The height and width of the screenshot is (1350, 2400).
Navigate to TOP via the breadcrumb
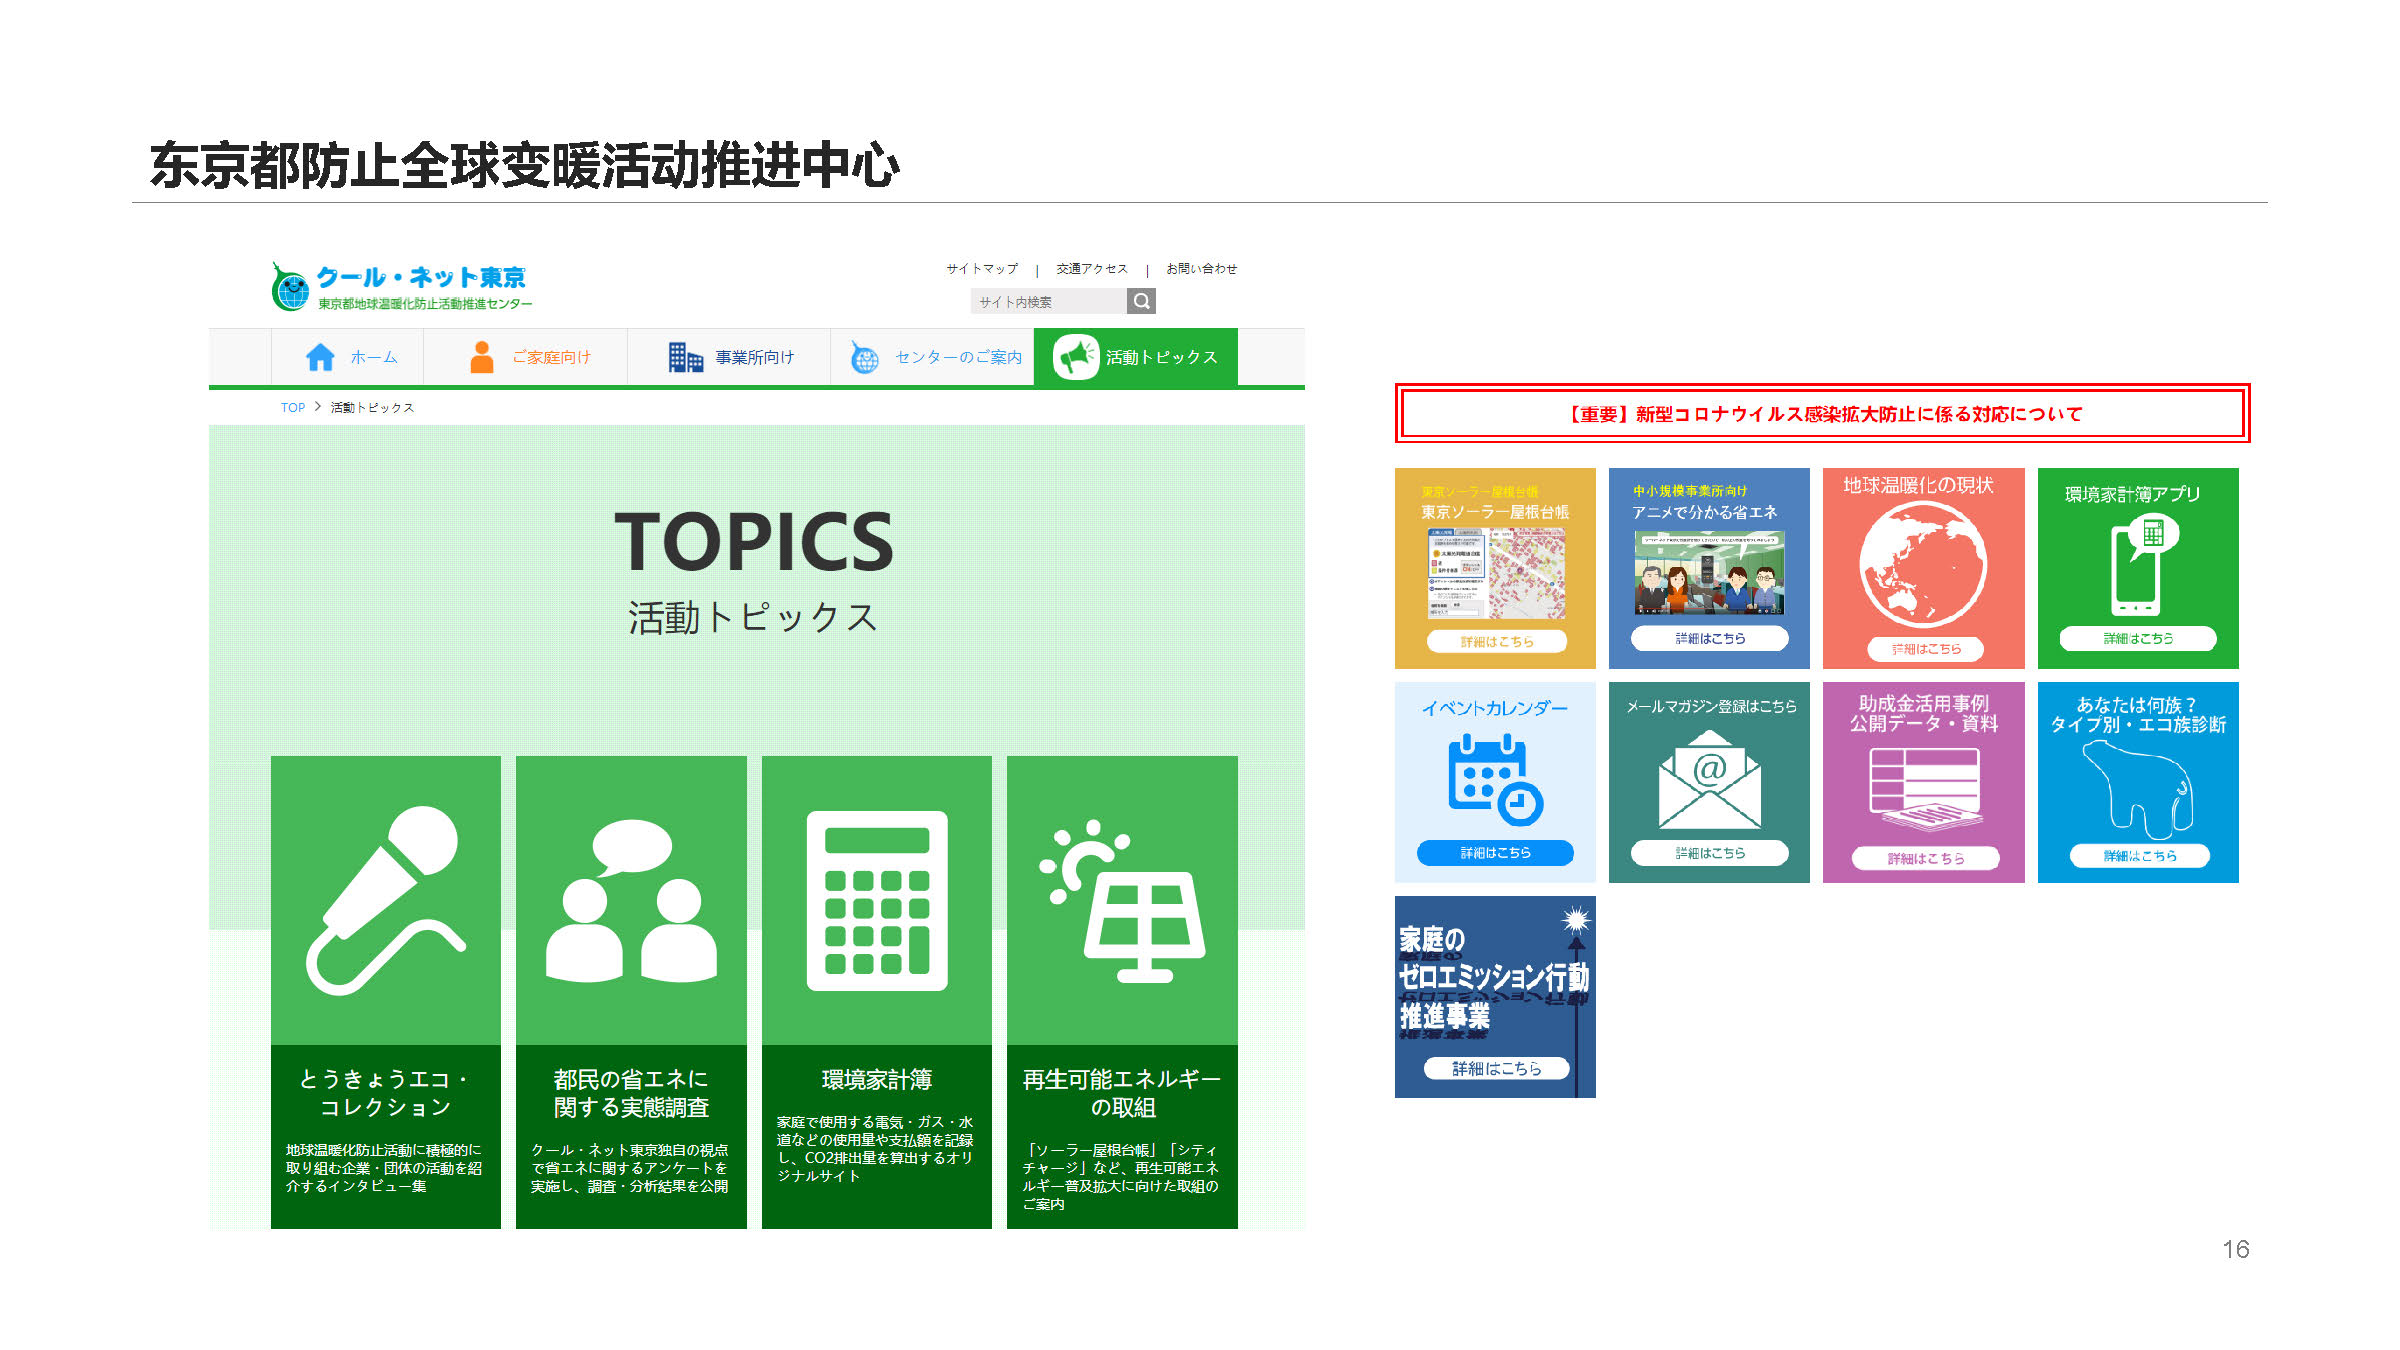coord(292,407)
